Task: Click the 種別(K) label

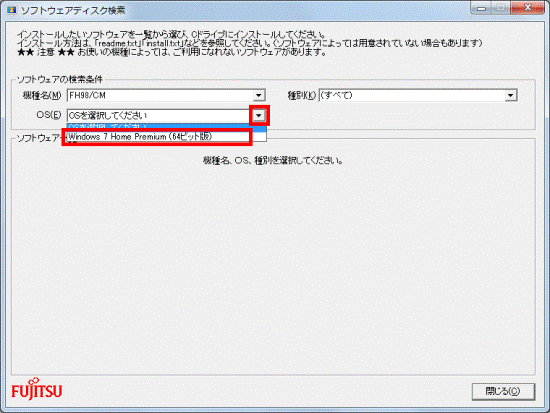Action: tap(302, 95)
